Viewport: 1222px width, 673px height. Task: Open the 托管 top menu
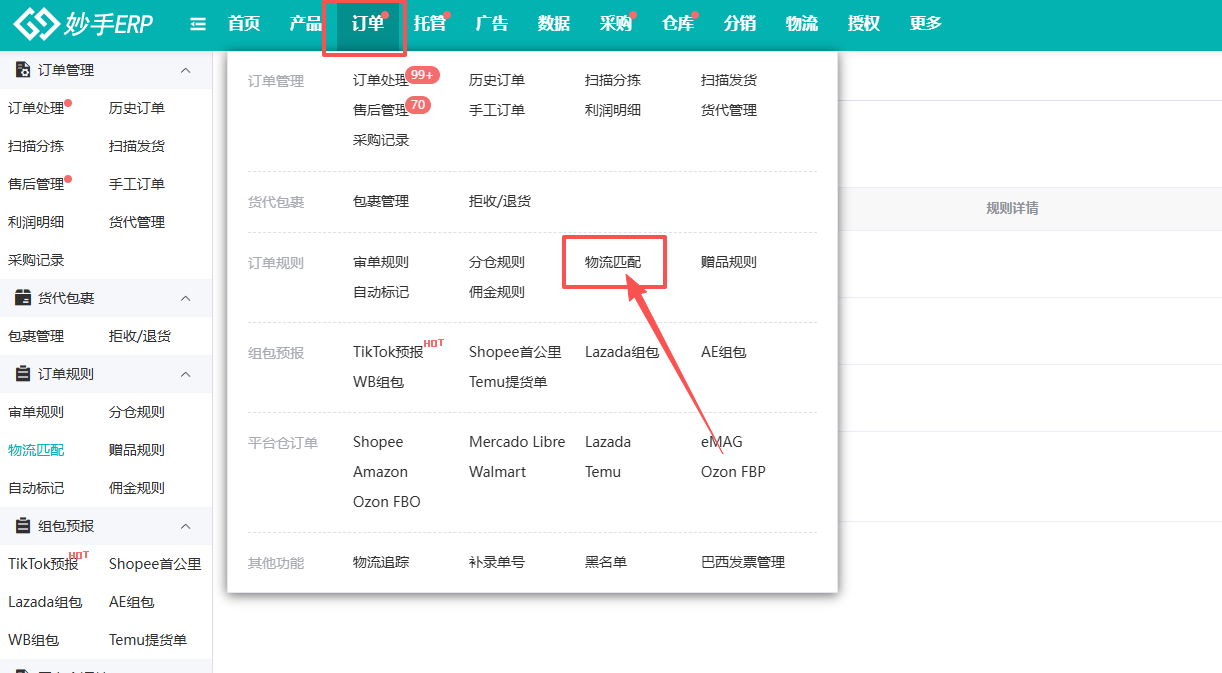430,24
